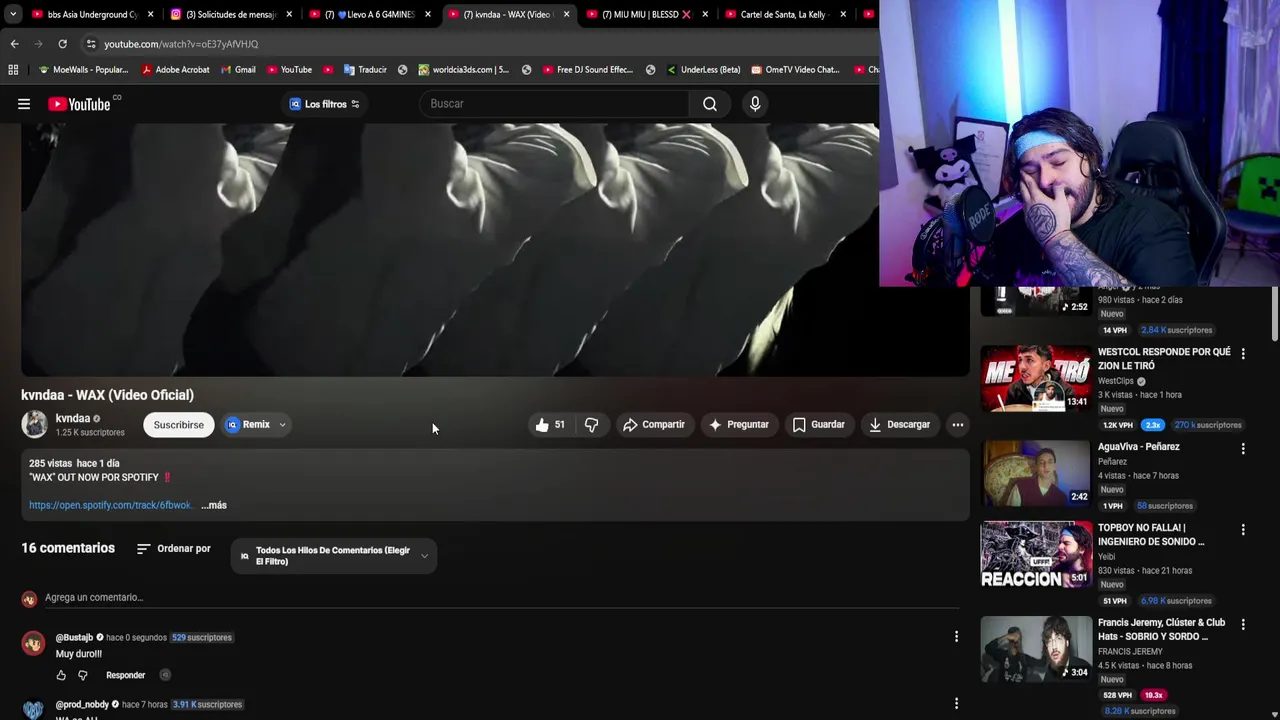Screen dimensions: 1280x720
Task: Click the page vertical scrollbar
Action: 1274,313
